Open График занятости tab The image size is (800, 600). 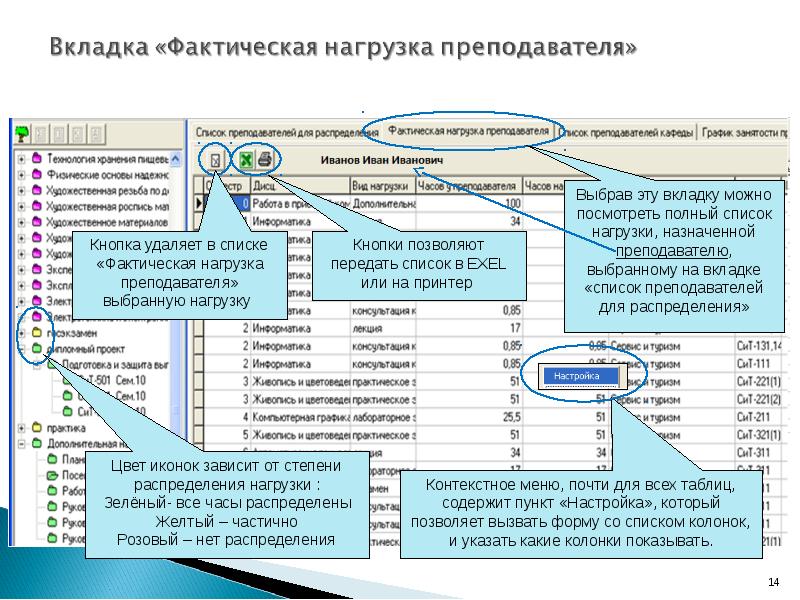pyautogui.click(x=746, y=132)
